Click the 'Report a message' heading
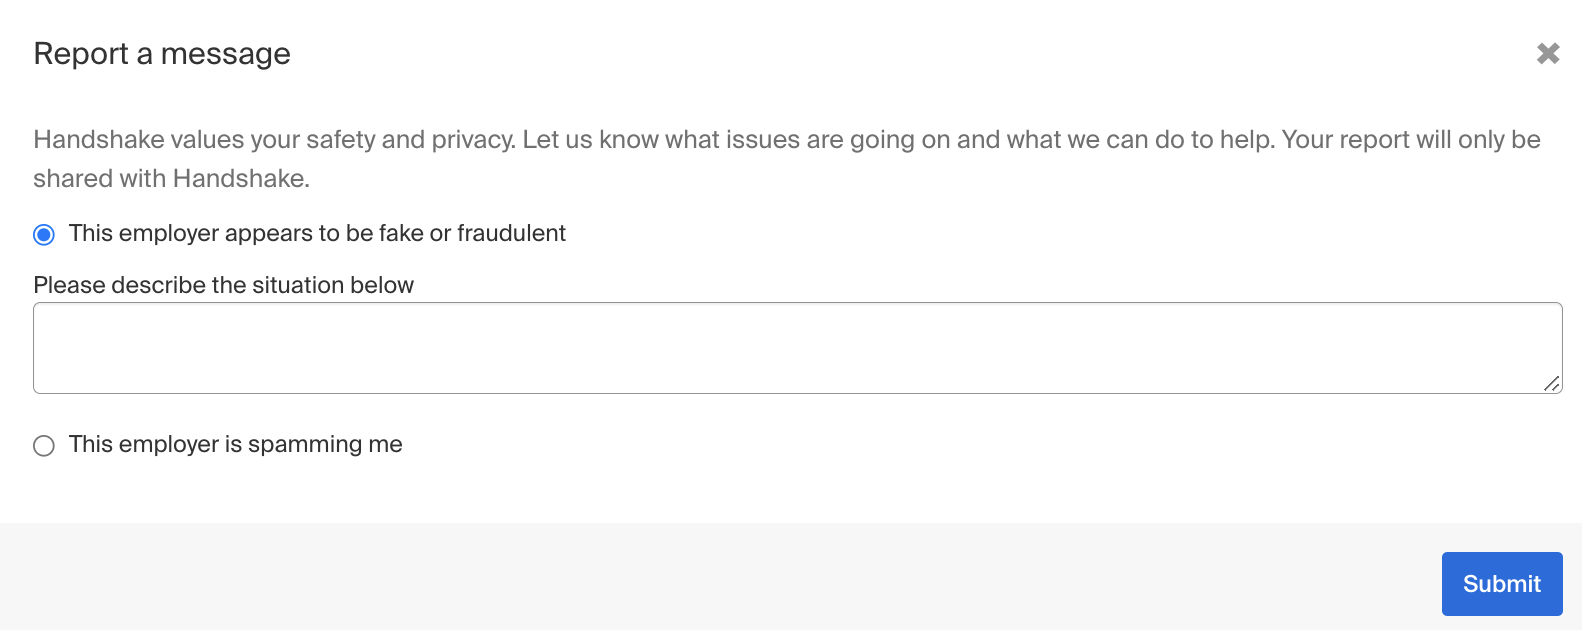The height and width of the screenshot is (630, 1582). pyautogui.click(x=162, y=54)
